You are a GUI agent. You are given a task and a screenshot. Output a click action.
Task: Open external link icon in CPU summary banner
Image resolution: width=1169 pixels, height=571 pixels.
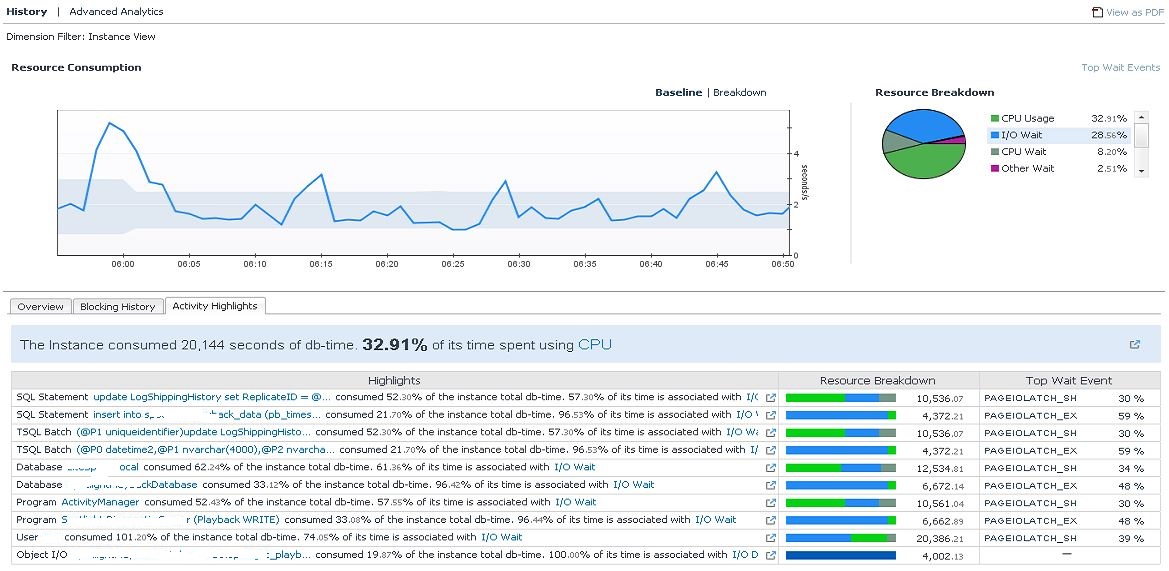tap(1134, 345)
